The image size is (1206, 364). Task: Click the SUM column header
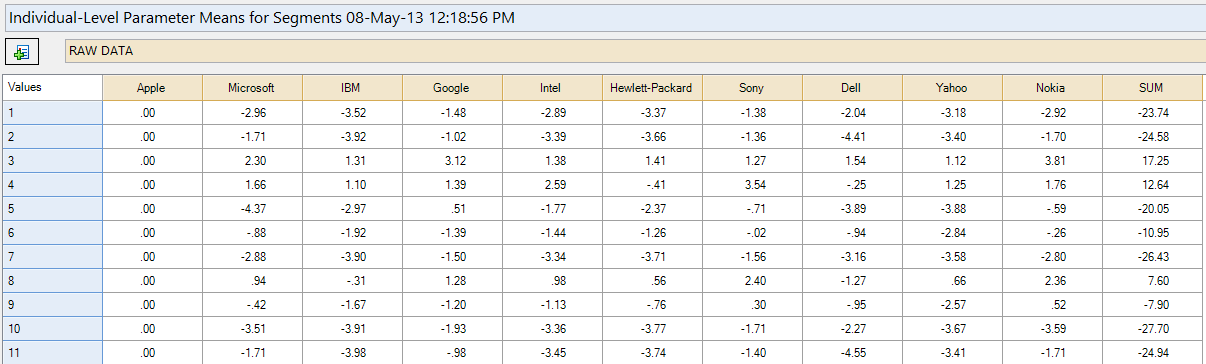coord(1151,88)
